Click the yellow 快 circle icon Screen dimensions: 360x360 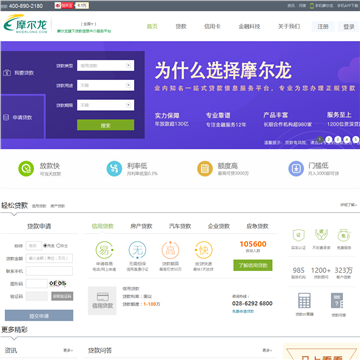pyautogui.click(x=203, y=250)
